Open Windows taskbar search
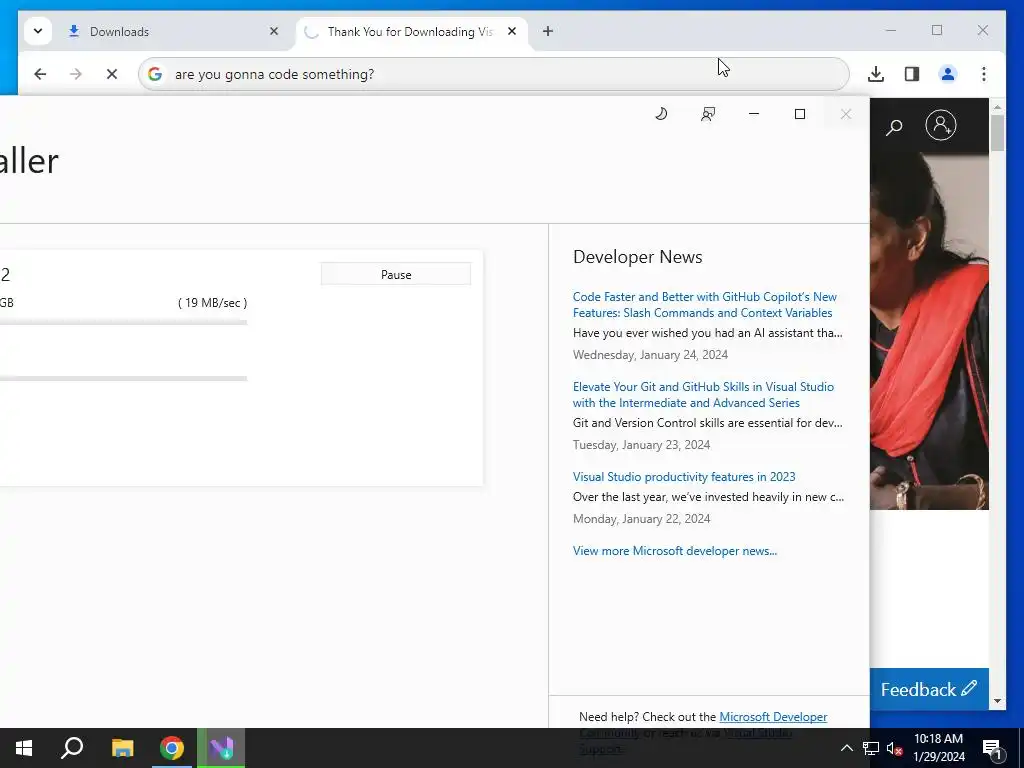 (72, 748)
